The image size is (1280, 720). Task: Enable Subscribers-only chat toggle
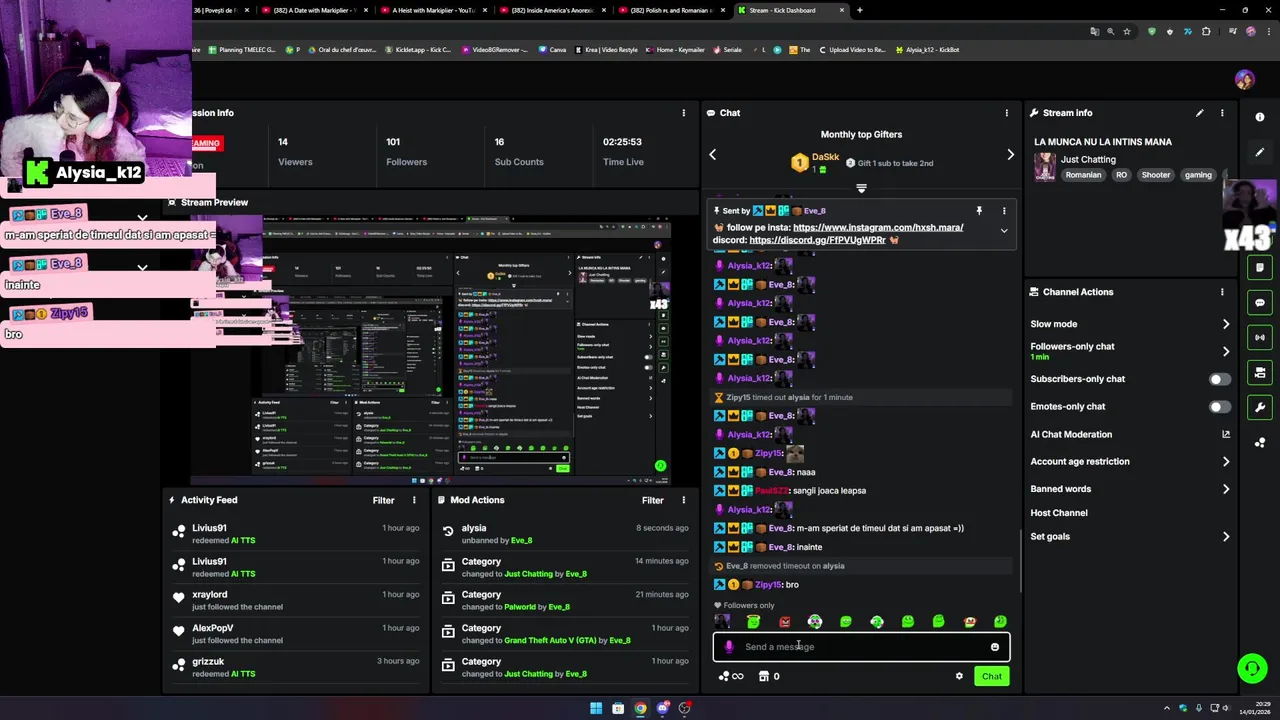coord(1219,379)
